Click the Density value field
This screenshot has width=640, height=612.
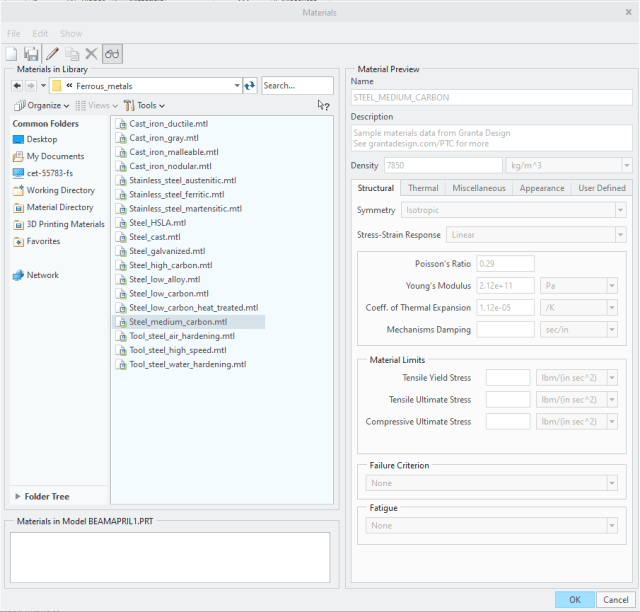click(443, 166)
